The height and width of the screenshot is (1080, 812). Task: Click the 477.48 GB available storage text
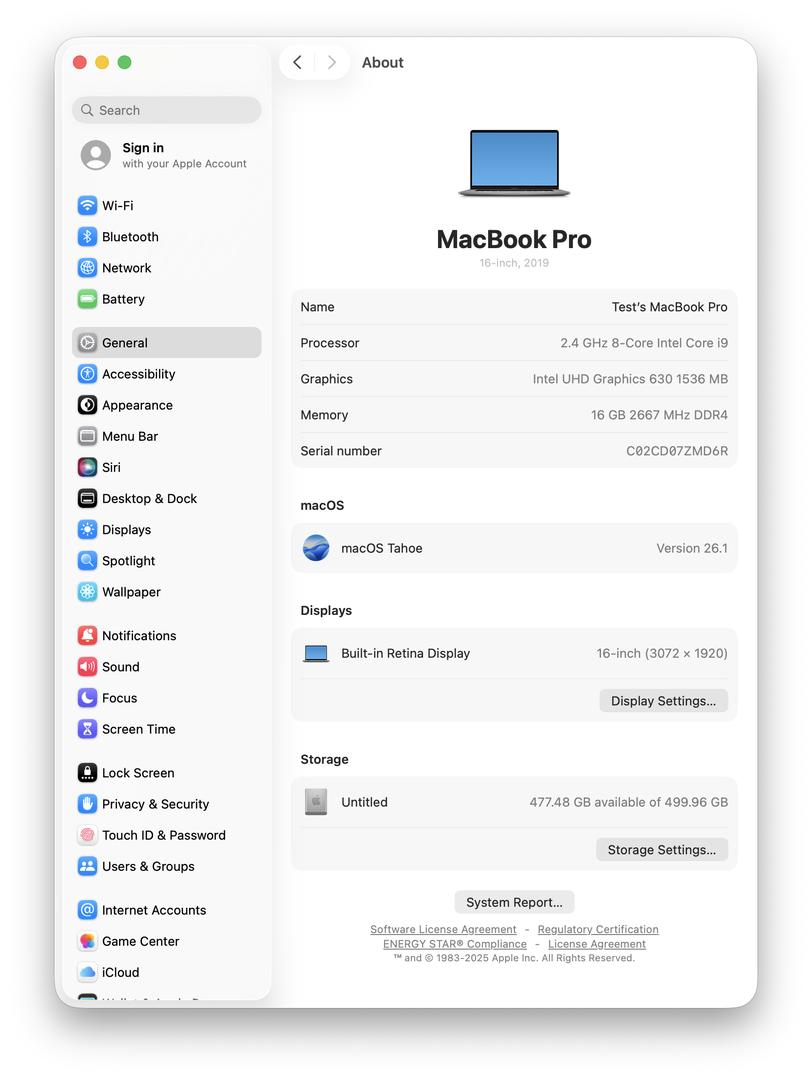click(628, 802)
